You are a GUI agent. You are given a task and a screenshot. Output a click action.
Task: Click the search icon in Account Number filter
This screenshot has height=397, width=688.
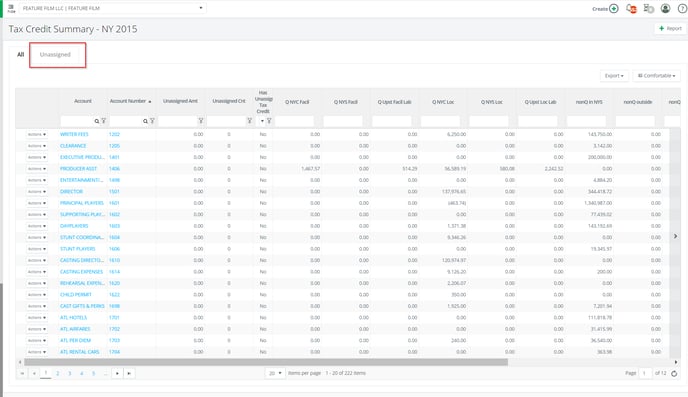(x=145, y=121)
